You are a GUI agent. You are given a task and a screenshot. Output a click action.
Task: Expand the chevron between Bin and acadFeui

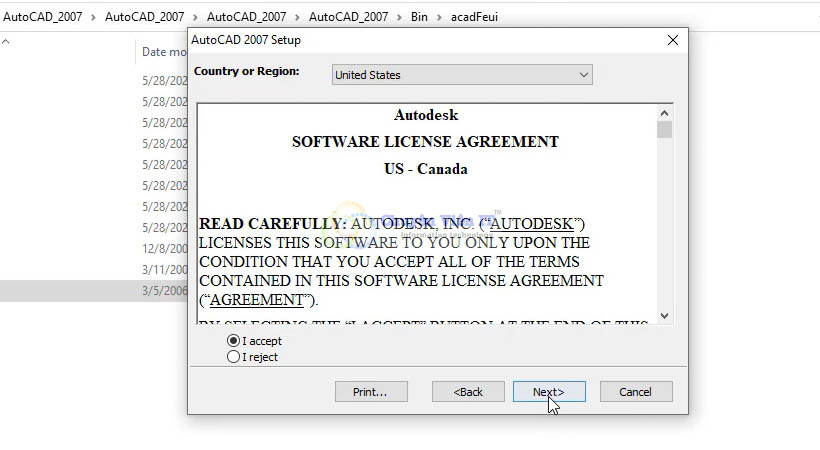pos(439,17)
